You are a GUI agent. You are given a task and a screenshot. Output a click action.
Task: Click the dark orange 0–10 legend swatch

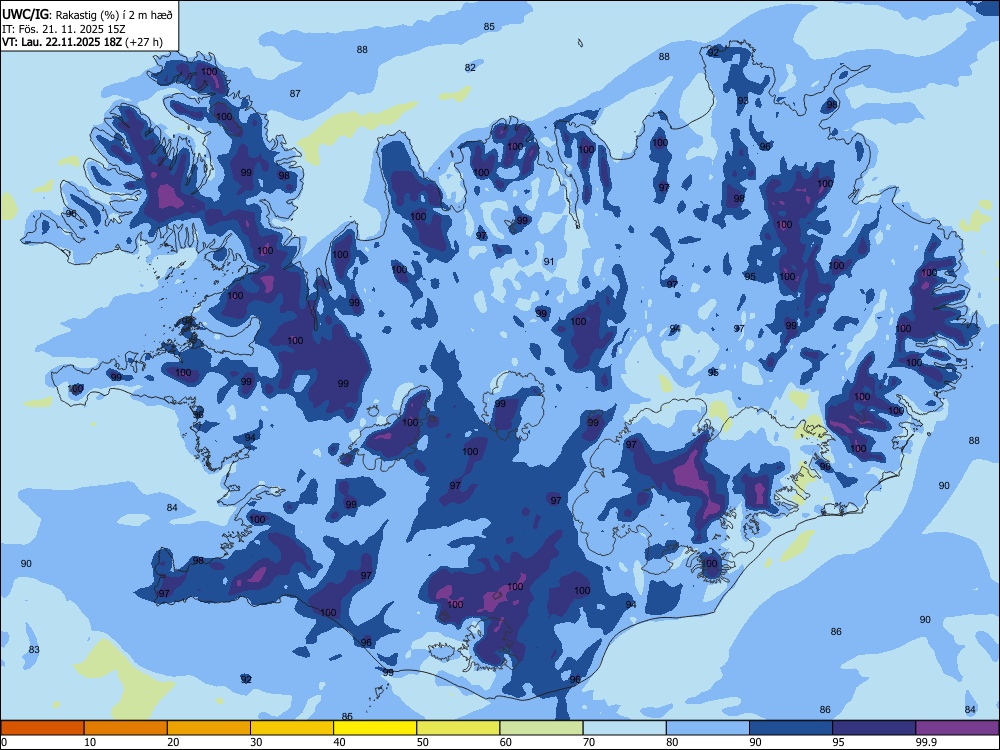(42, 728)
